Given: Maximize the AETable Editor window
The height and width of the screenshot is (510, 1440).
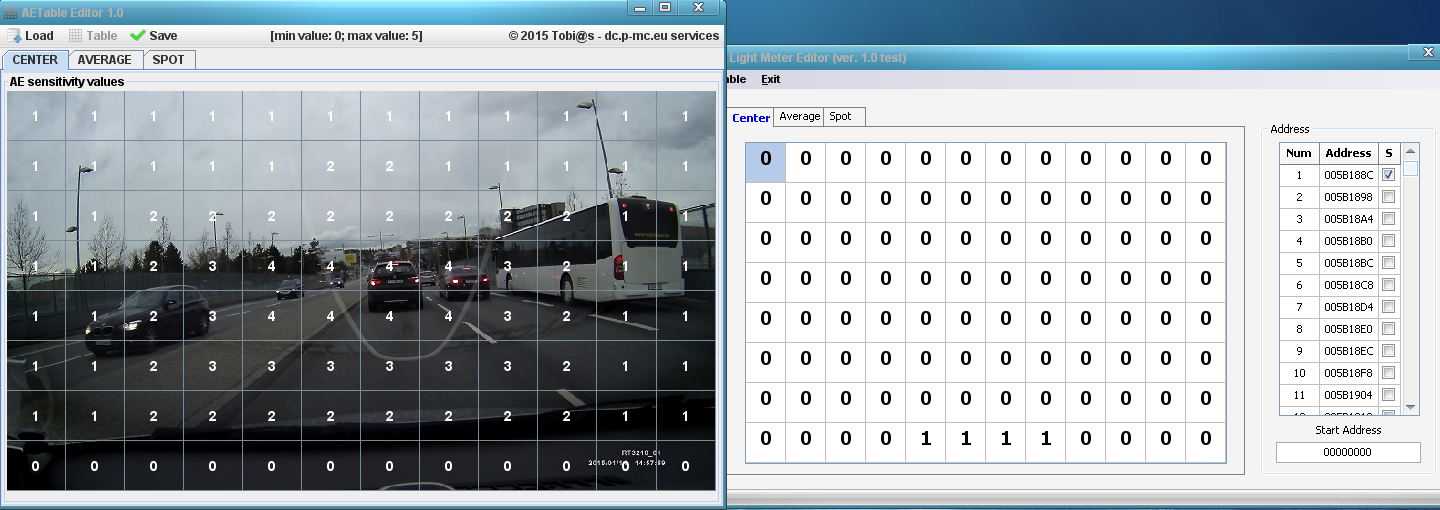Looking at the screenshot, I should [665, 7].
